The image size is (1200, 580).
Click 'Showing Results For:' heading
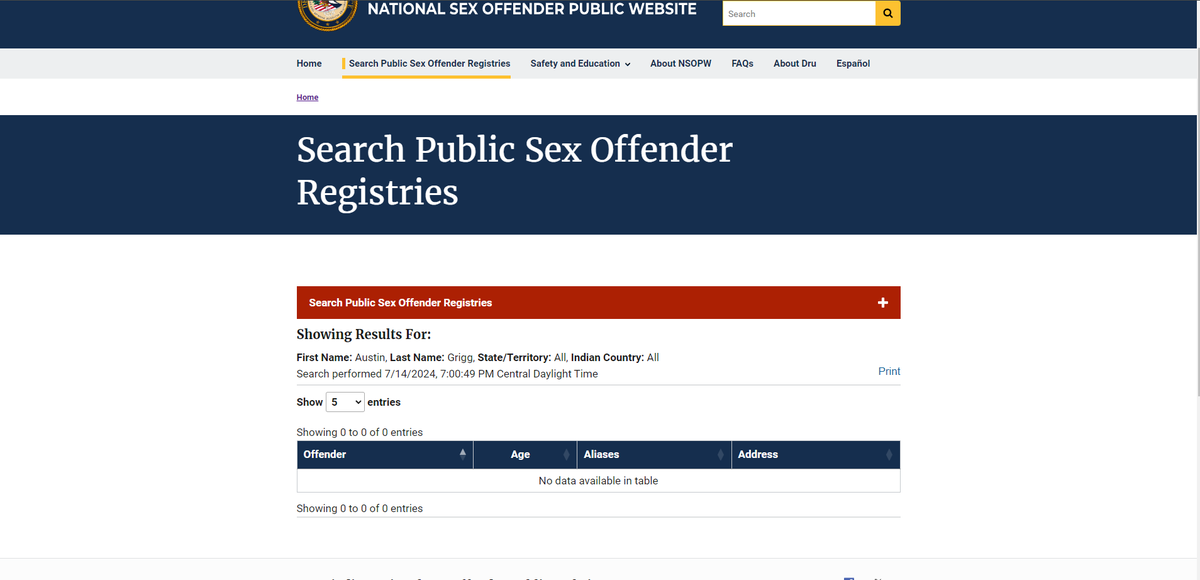[x=364, y=335]
